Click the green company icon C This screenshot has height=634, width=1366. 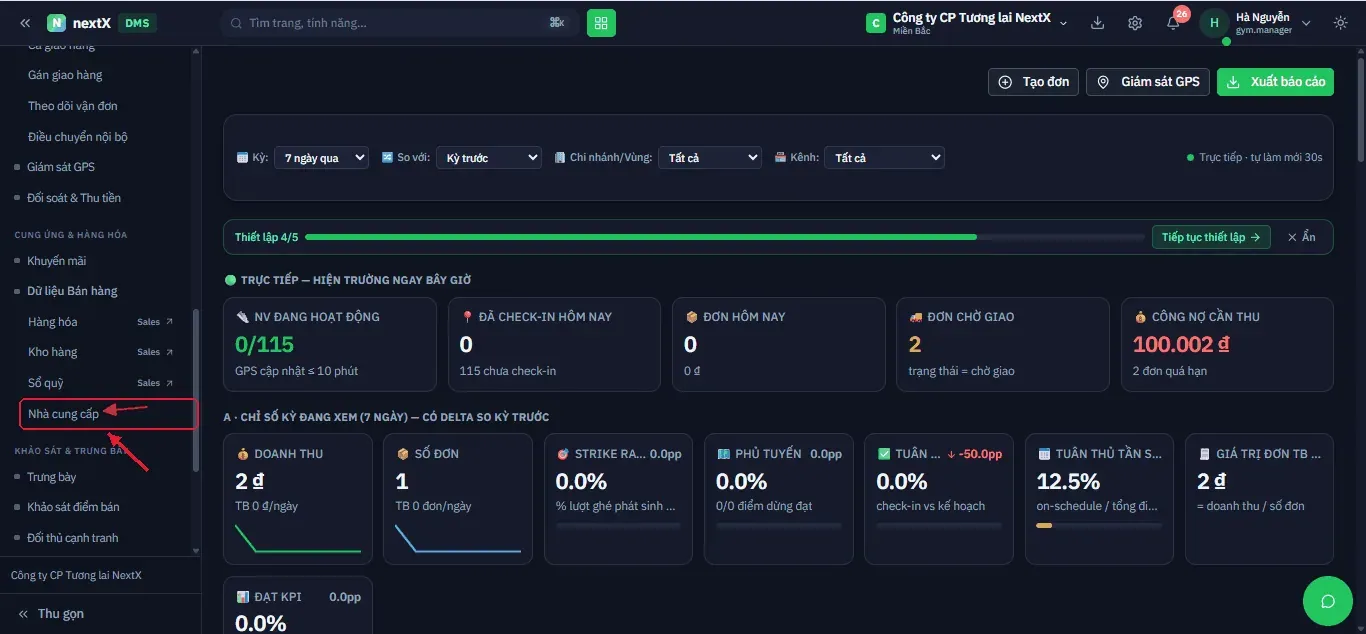coord(876,23)
